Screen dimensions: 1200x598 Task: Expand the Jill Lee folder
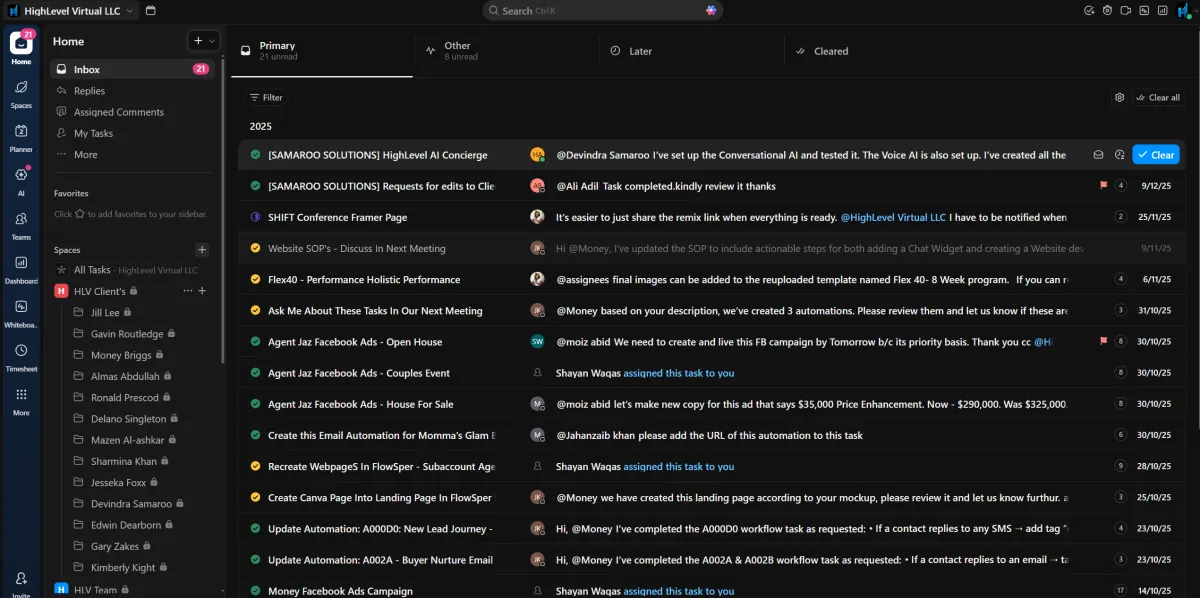(105, 312)
